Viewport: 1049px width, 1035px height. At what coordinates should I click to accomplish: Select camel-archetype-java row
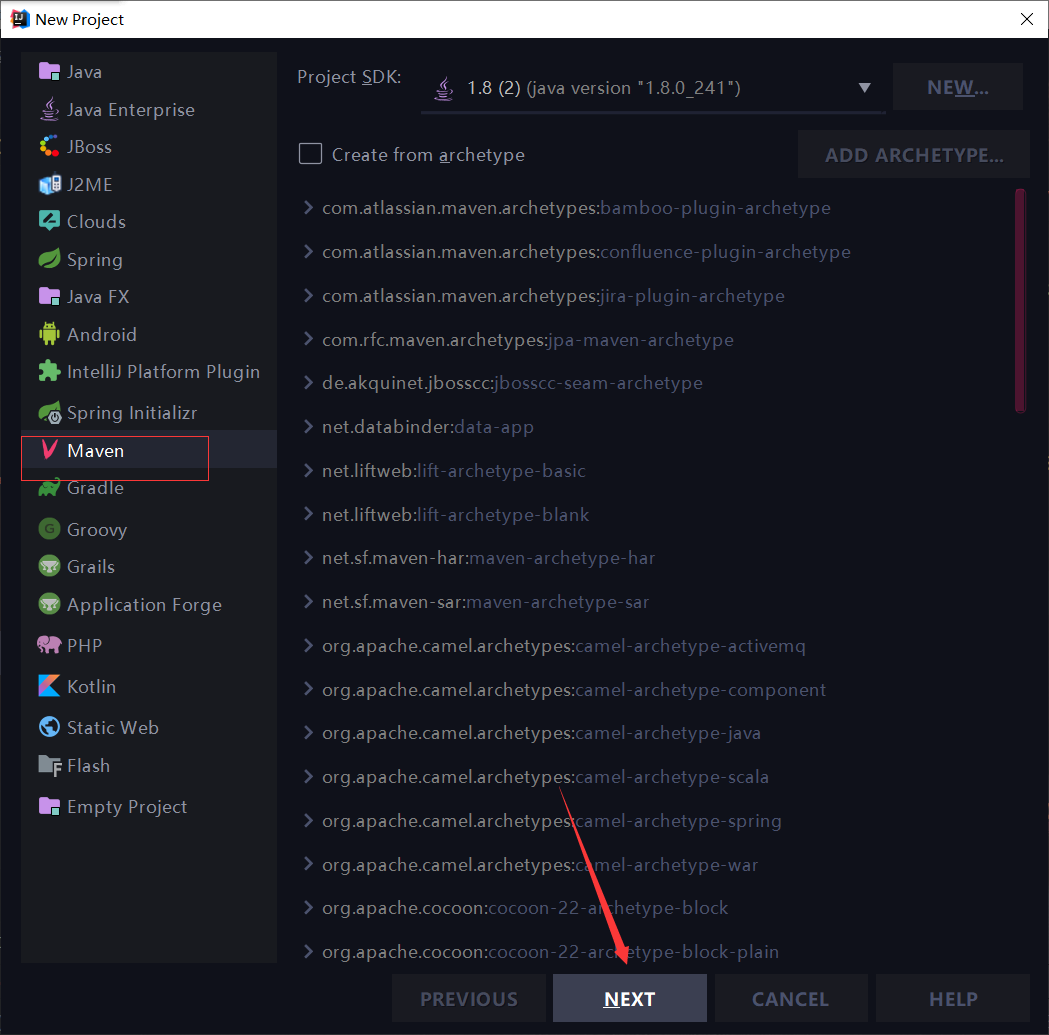(x=654, y=733)
